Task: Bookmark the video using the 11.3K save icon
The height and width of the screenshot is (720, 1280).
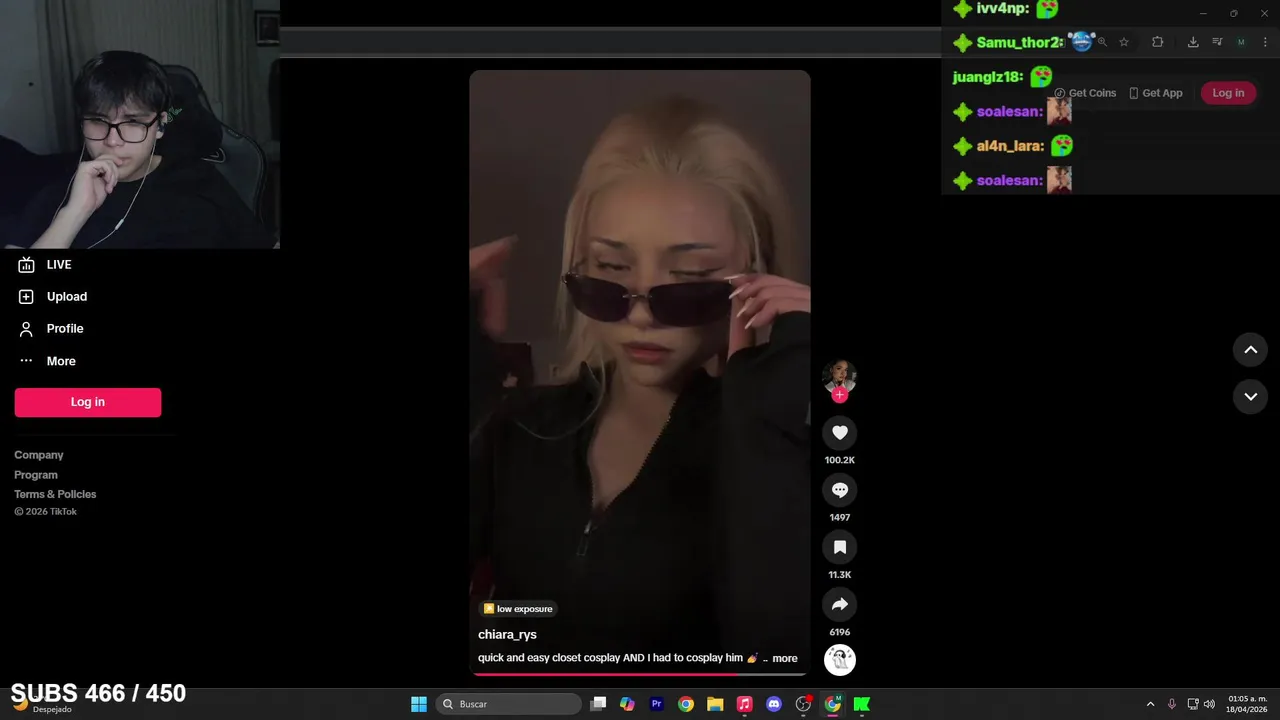Action: tap(840, 547)
